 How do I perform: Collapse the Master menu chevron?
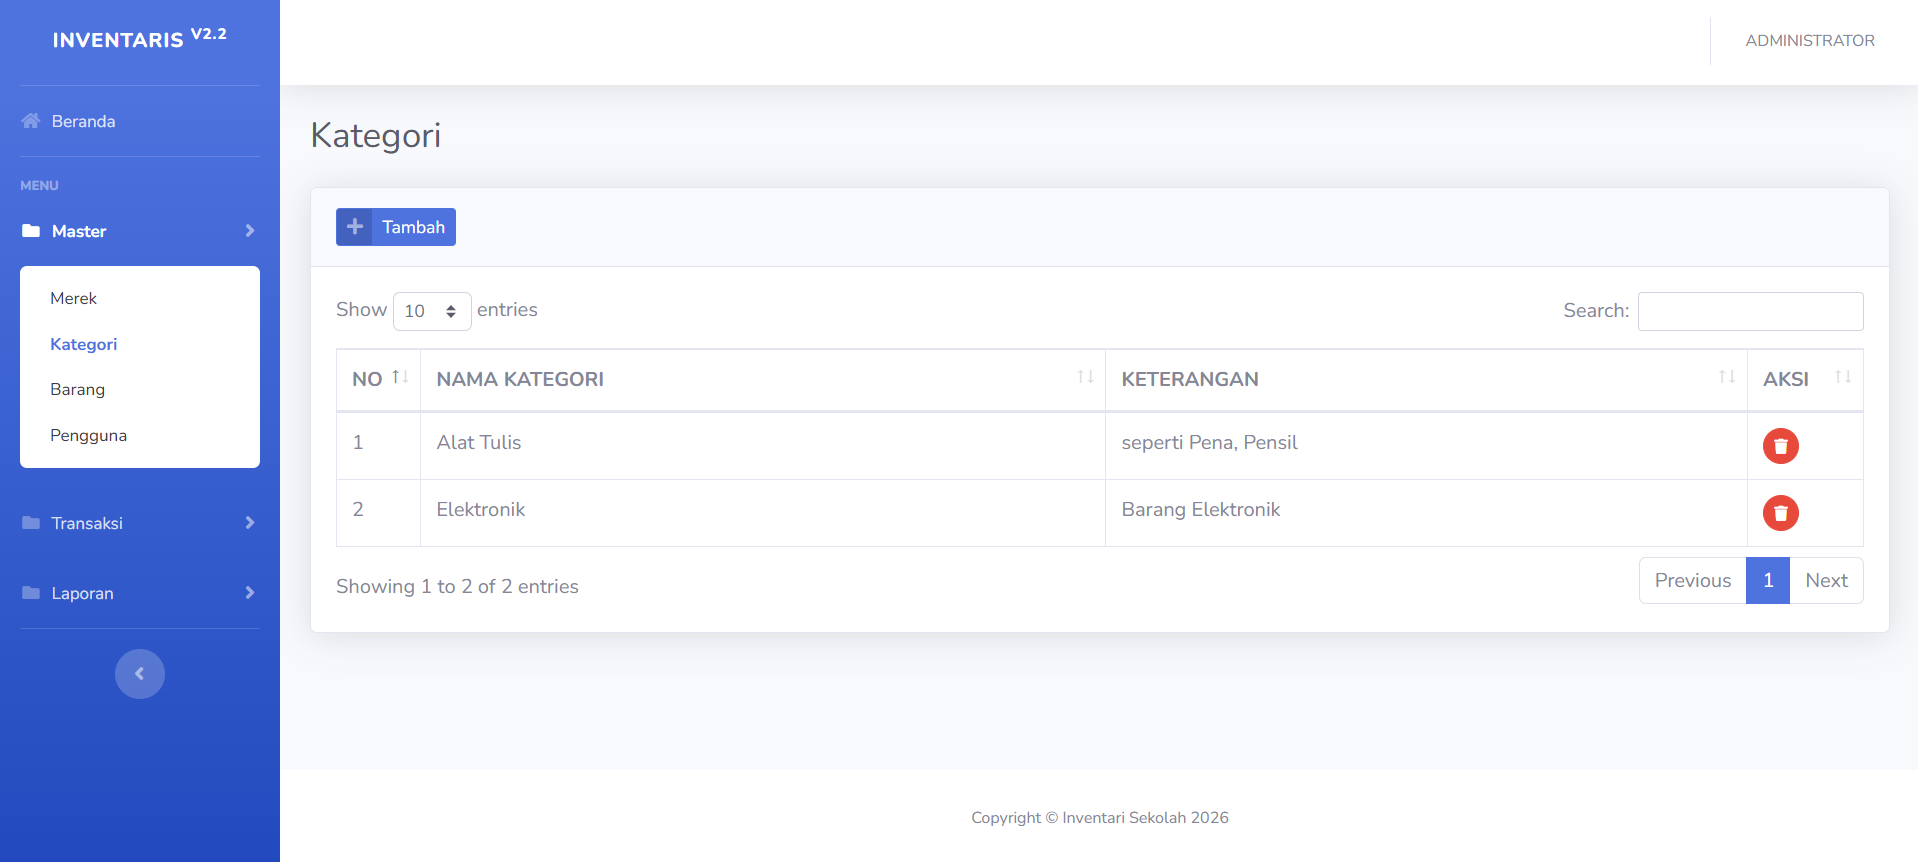(x=249, y=231)
